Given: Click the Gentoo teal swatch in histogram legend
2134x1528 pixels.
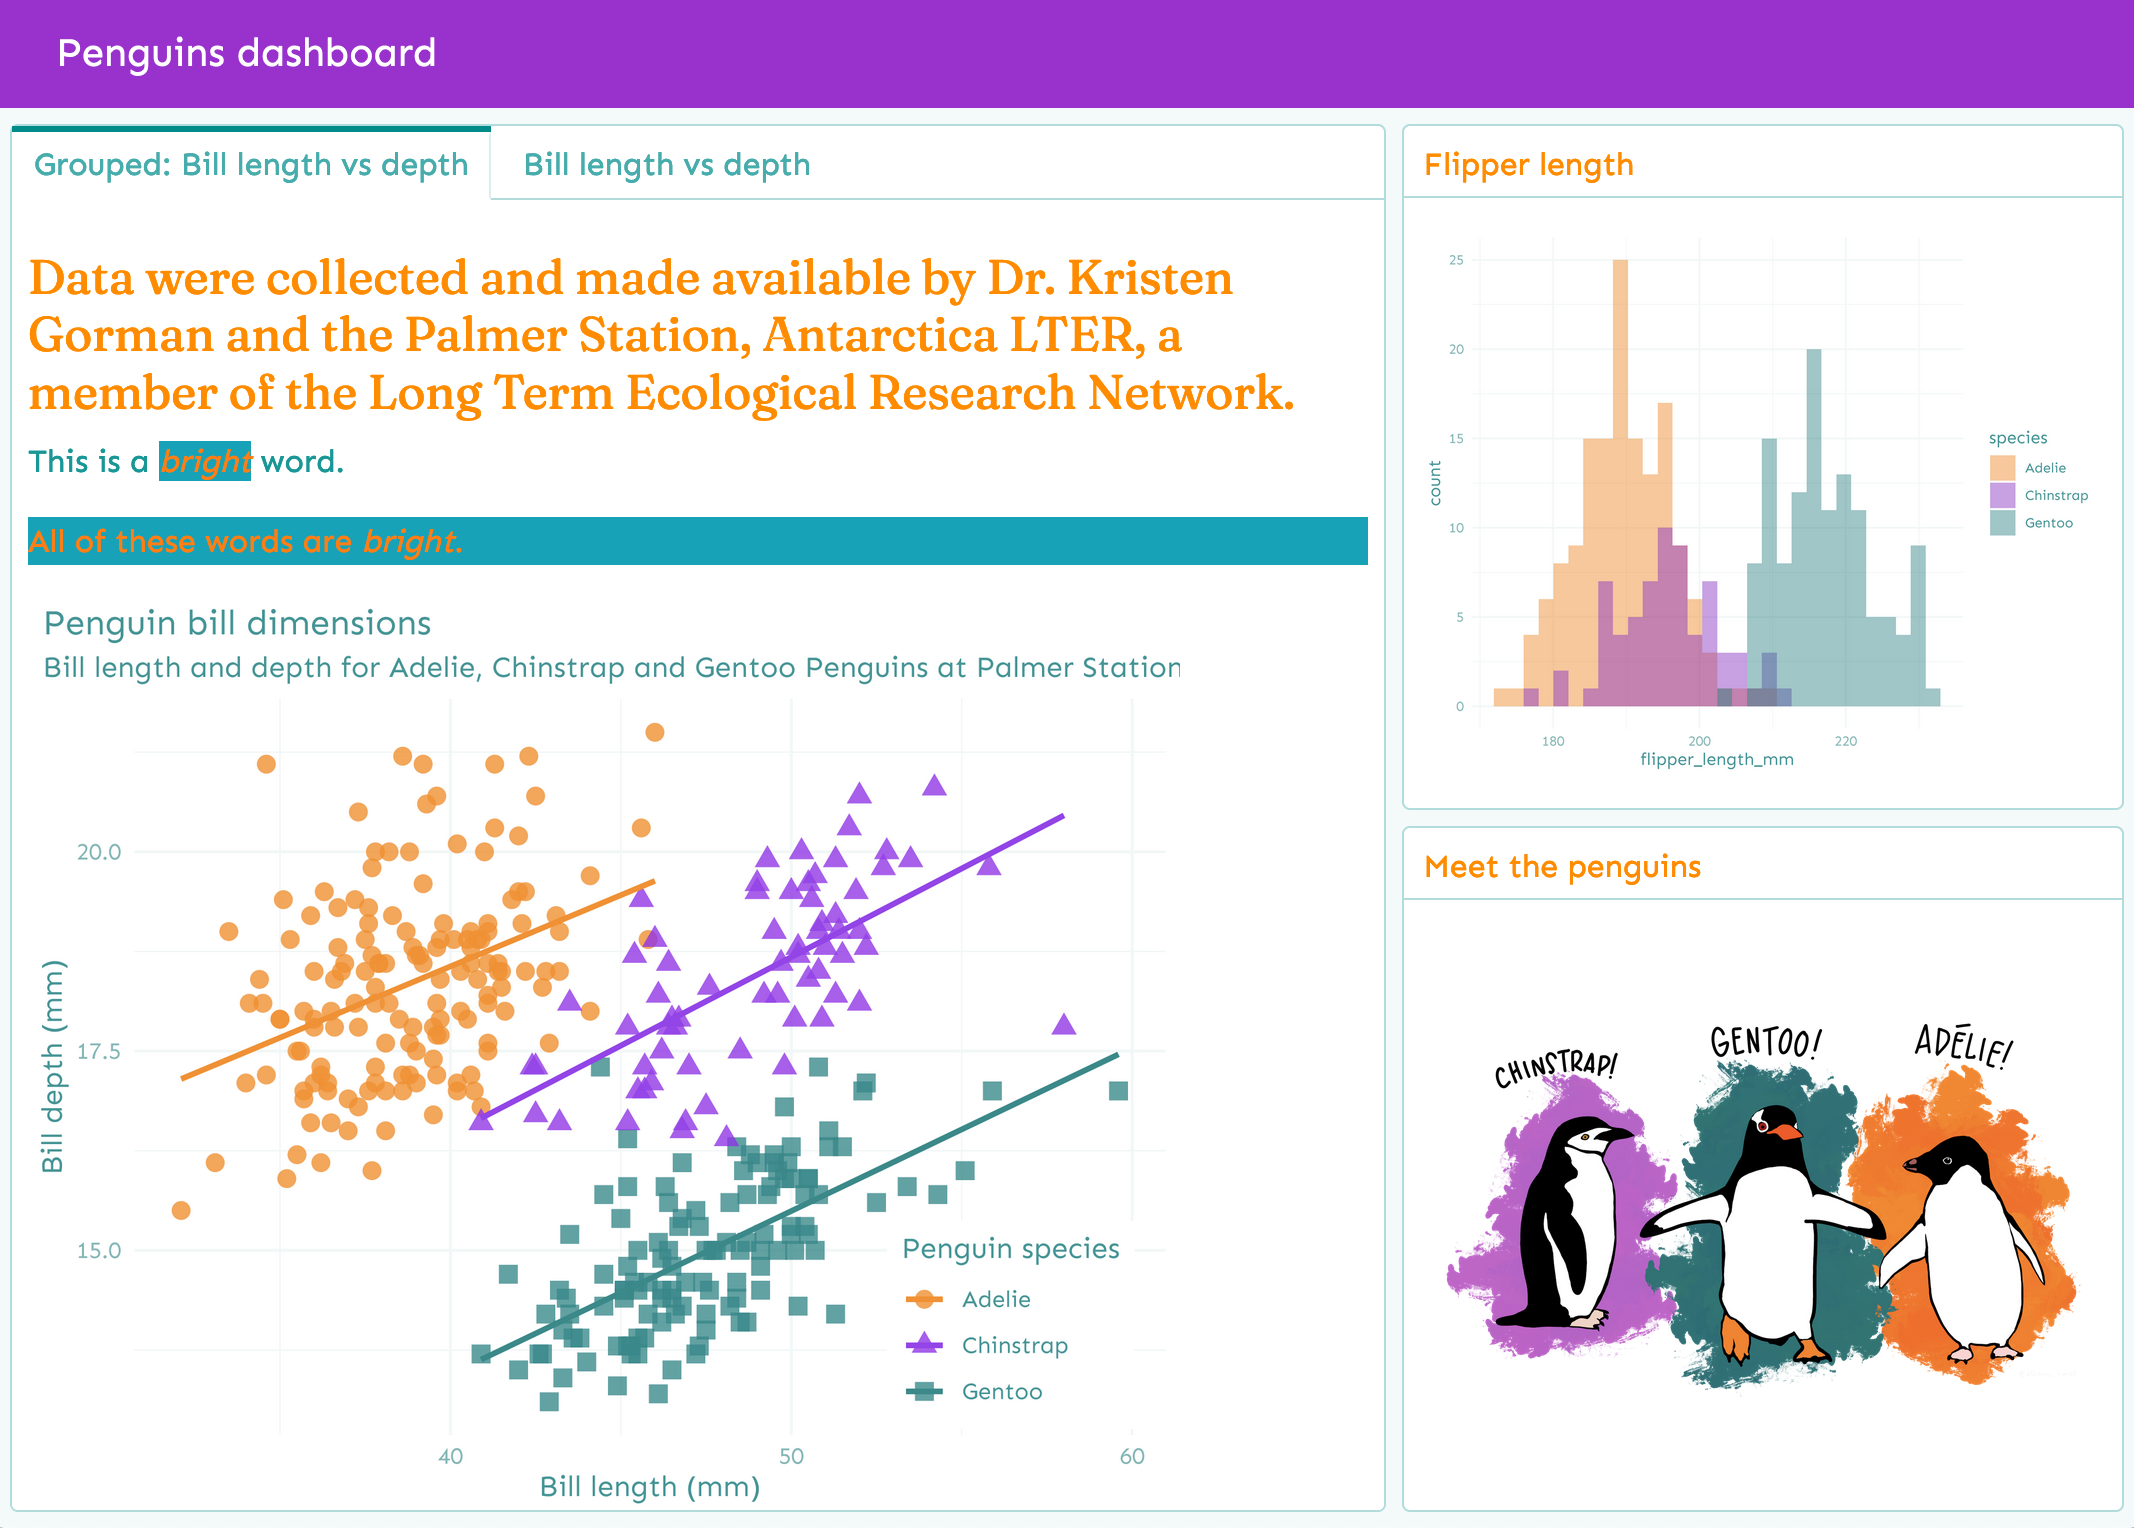Looking at the screenshot, I should click(x=2002, y=523).
